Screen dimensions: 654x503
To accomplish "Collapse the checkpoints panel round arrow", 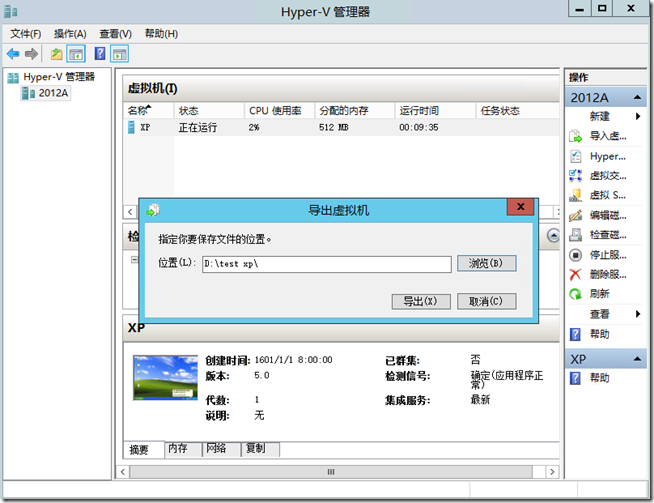I will point(553,236).
